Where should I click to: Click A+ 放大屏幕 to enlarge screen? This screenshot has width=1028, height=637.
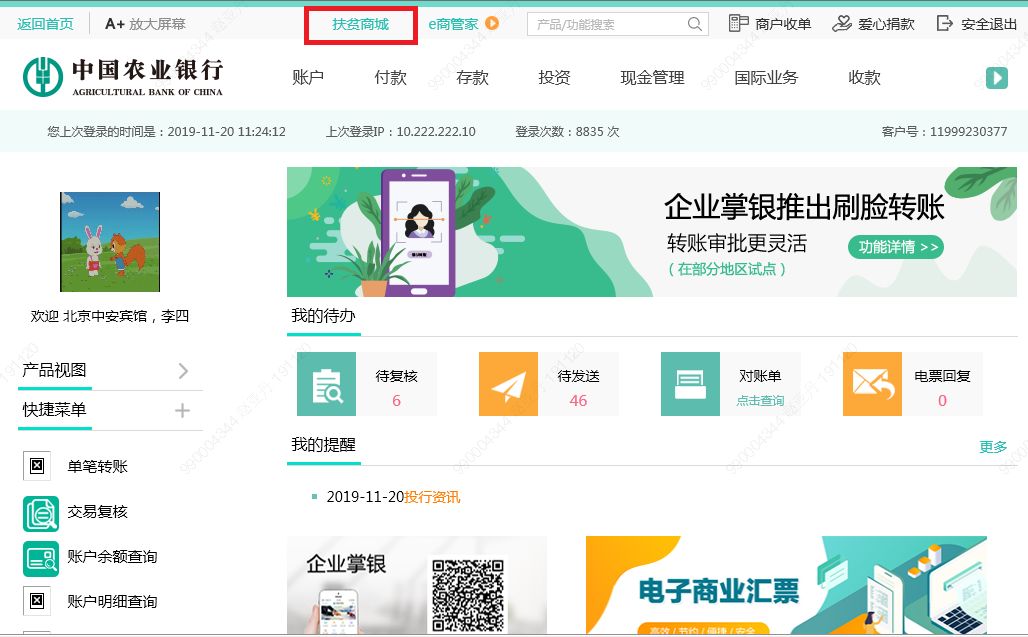click(x=146, y=24)
